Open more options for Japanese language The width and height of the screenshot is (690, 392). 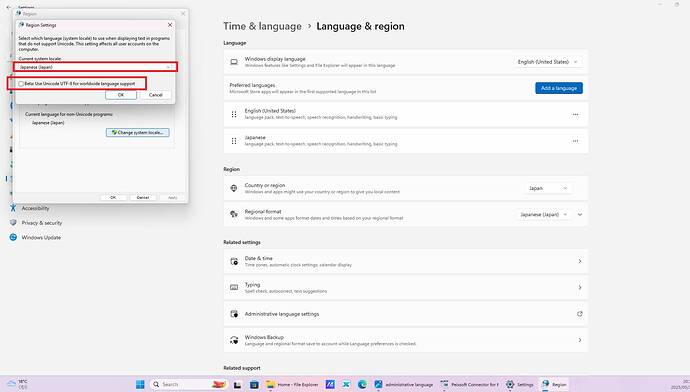click(575, 141)
